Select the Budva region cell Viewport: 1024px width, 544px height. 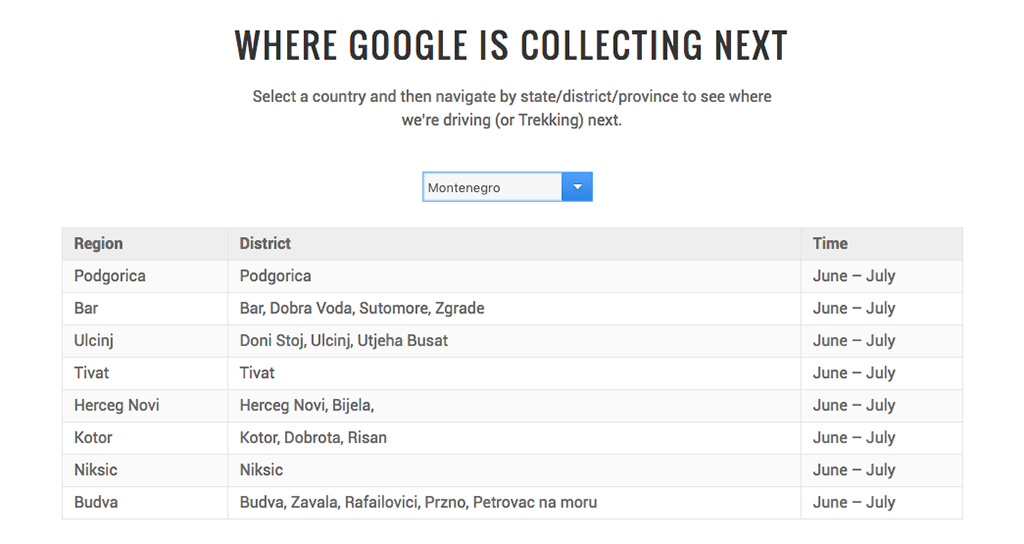pos(145,503)
